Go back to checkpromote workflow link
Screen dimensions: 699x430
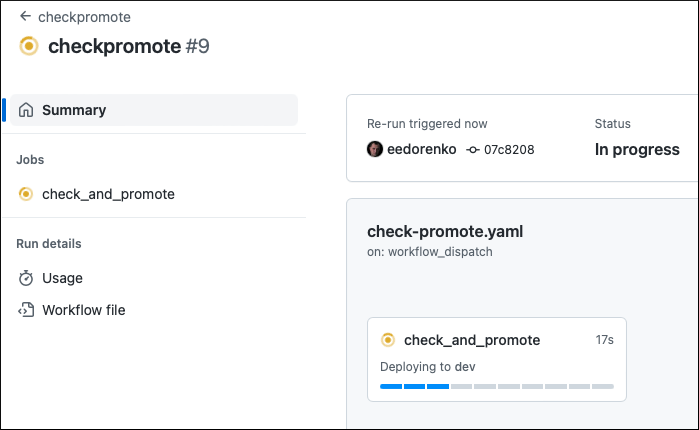(84, 17)
